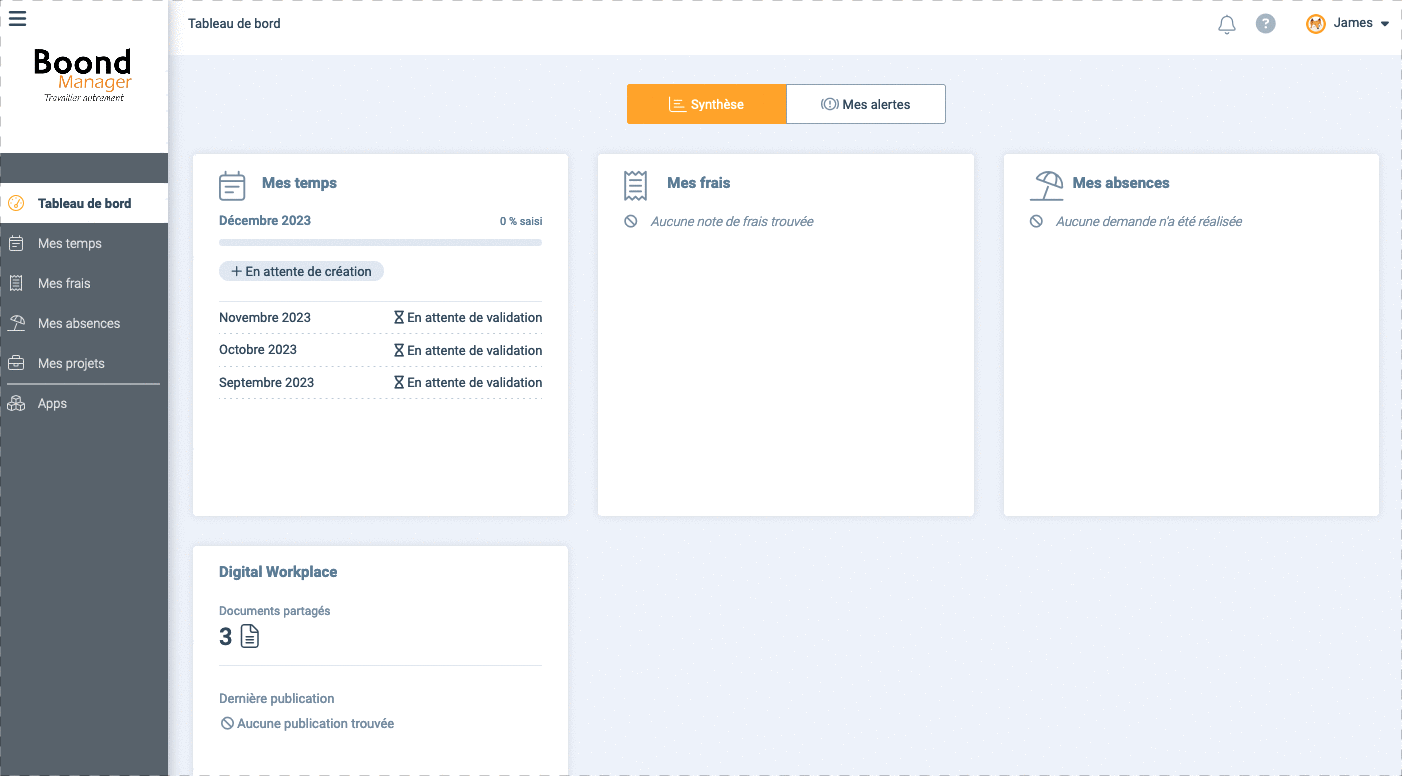Click Aucune publication trouvée message
The width and height of the screenshot is (1402, 776).
(x=315, y=723)
